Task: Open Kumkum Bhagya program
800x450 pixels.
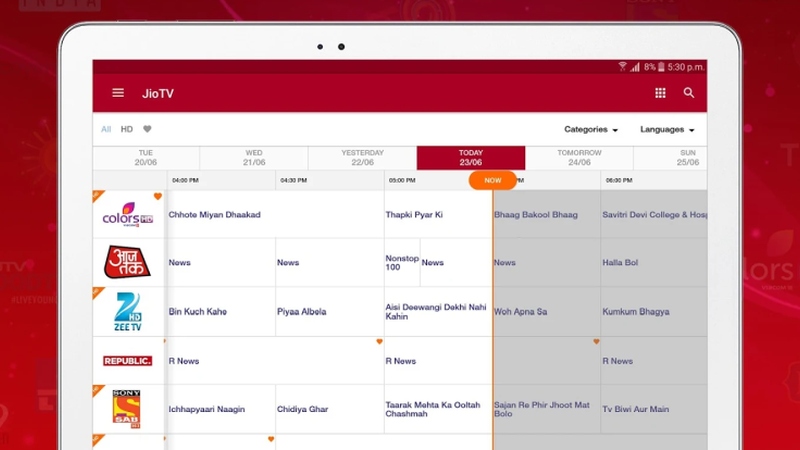Action: pos(655,311)
